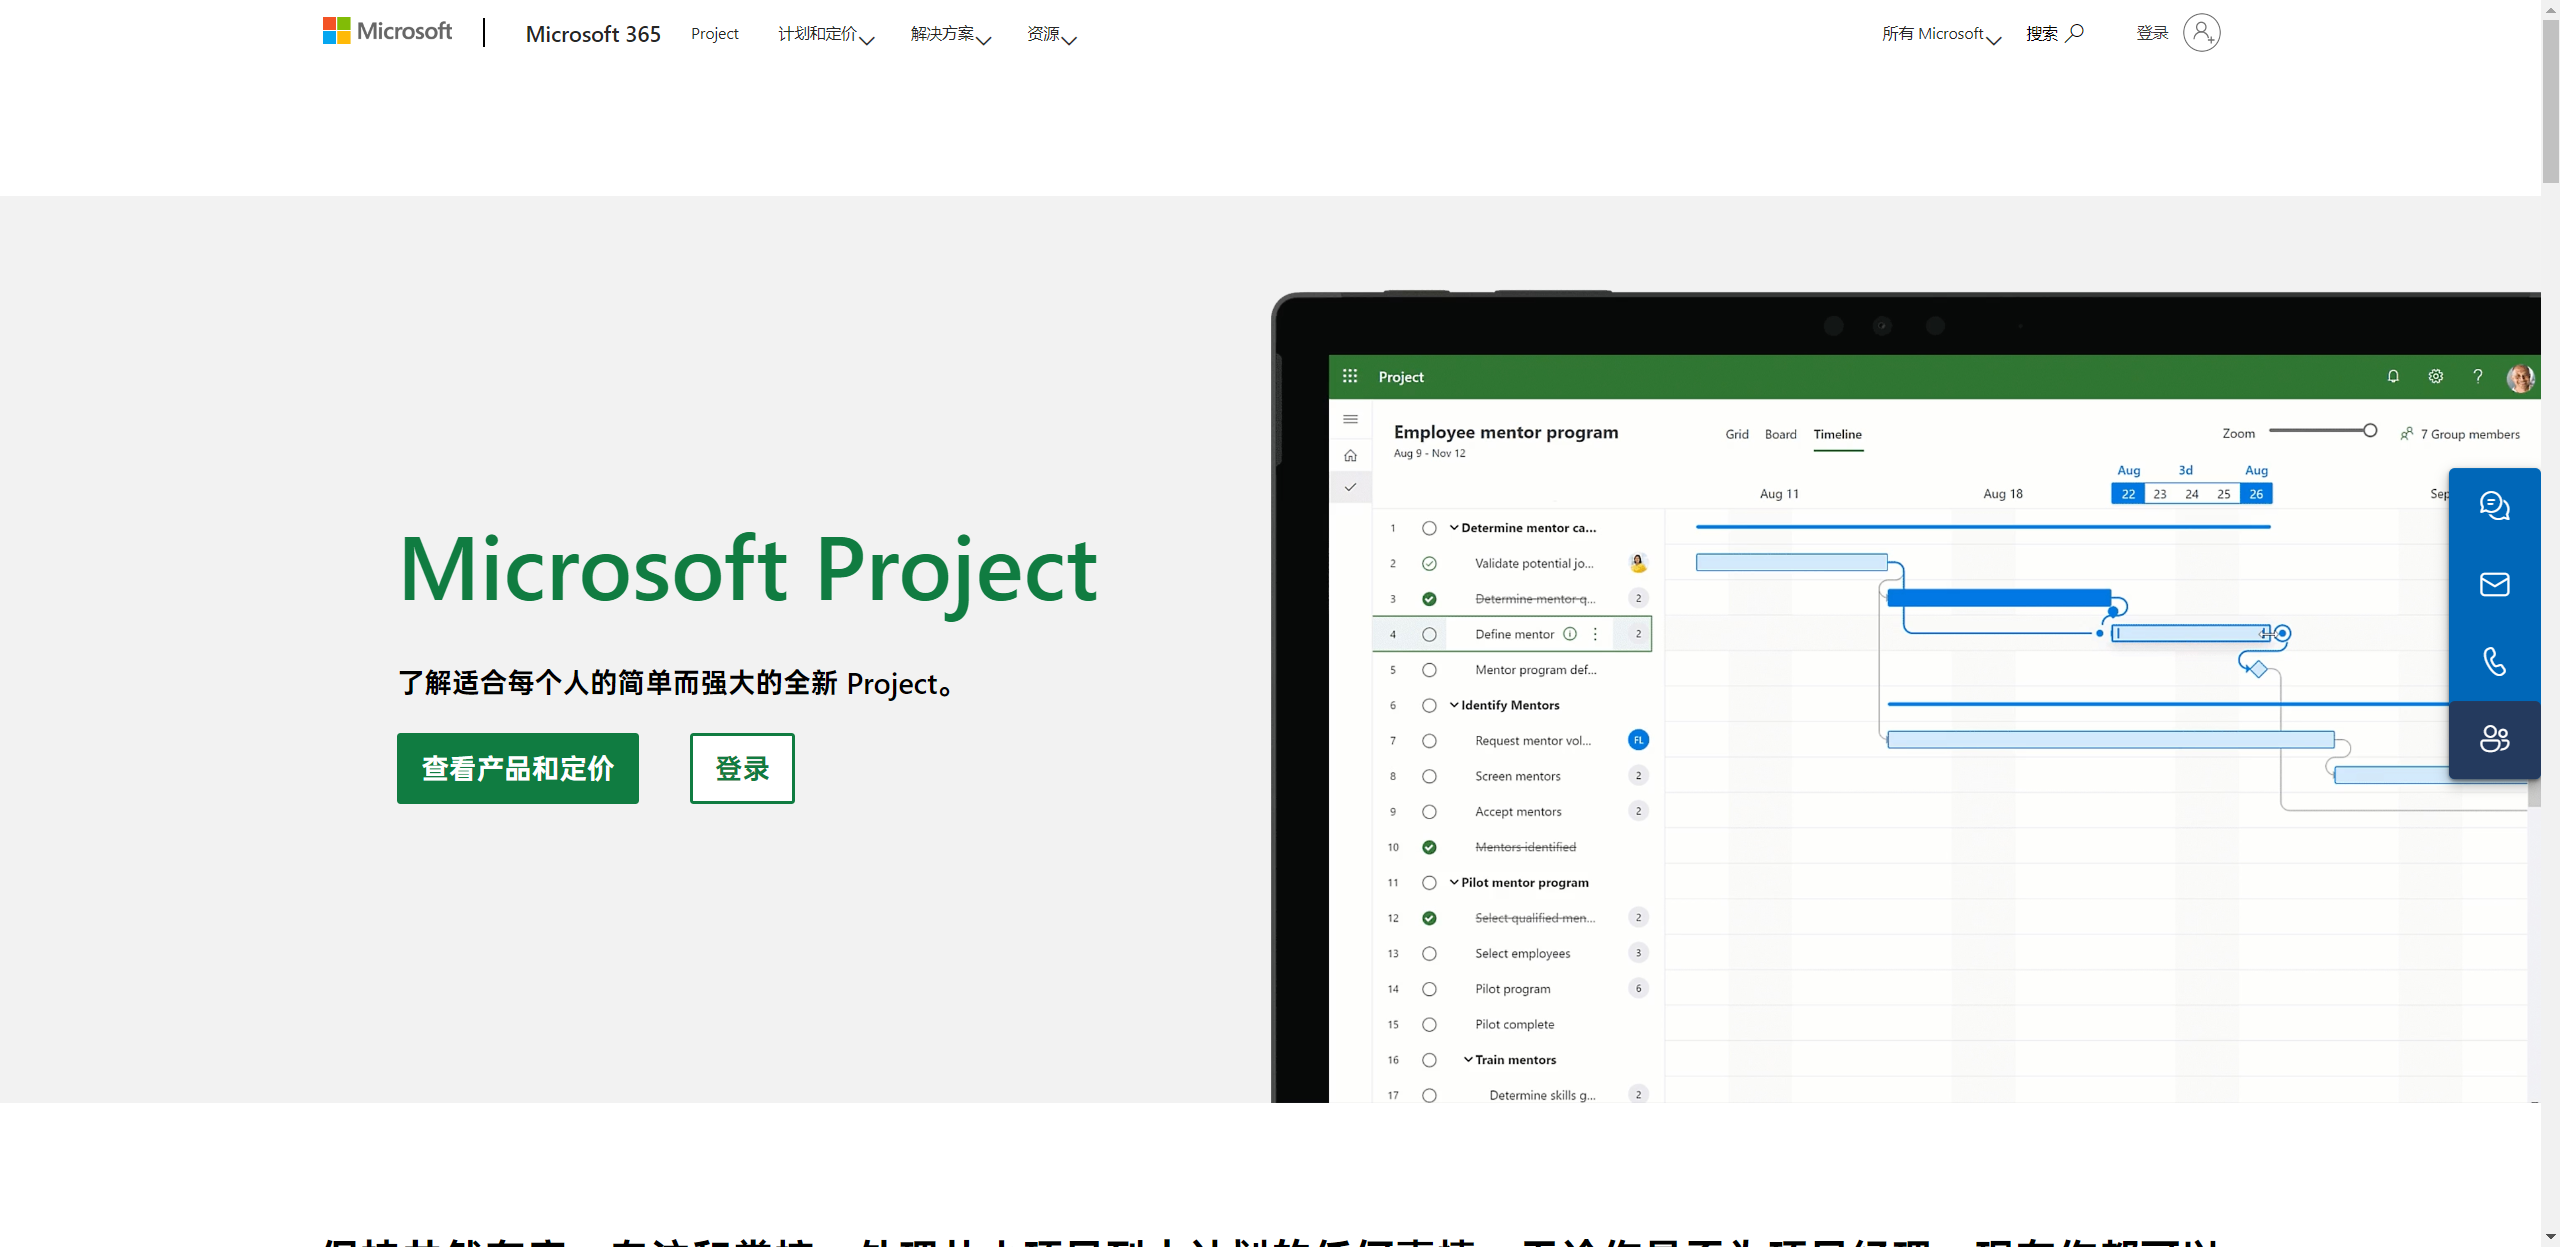Viewport: 2560px width, 1247px height.
Task: Go to home icon in Project sidebar
Action: click(x=1350, y=455)
